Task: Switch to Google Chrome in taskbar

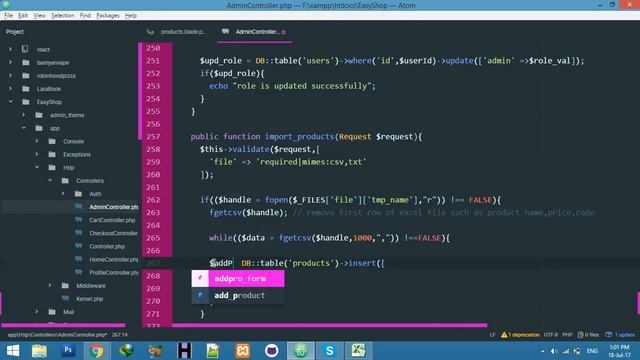Action: (97, 351)
